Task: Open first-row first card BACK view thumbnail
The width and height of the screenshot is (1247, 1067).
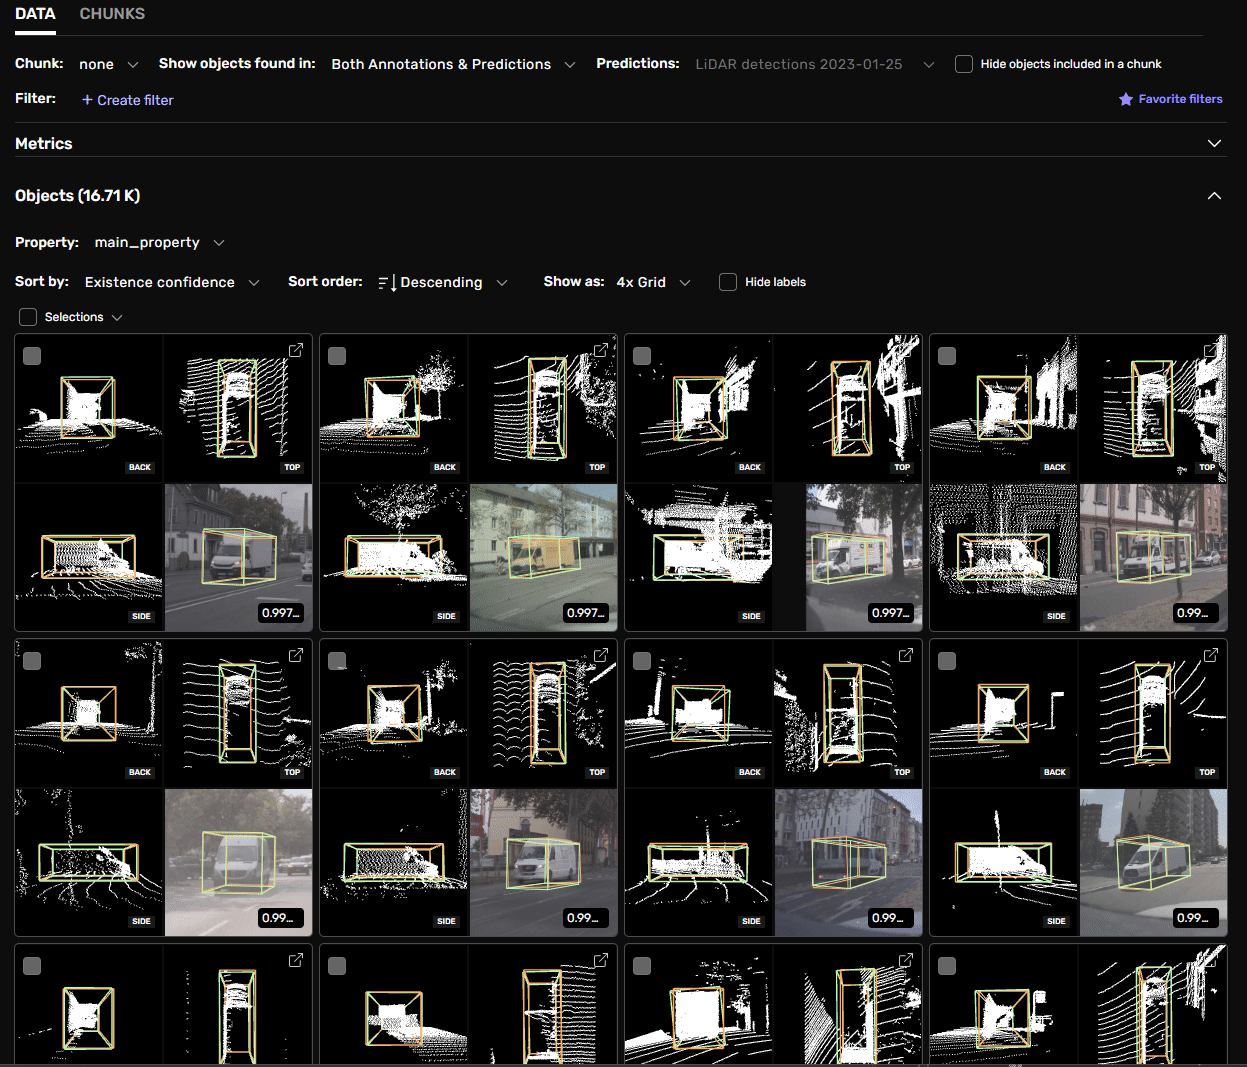Action: click(89, 408)
